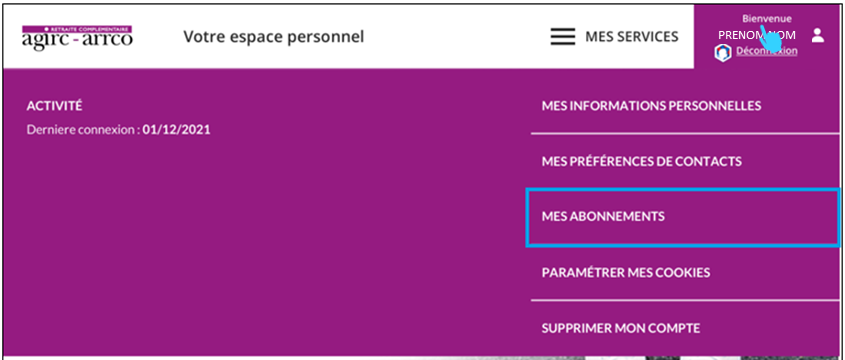Select the highlighted MES ABONNEMENTS entry

[683, 217]
